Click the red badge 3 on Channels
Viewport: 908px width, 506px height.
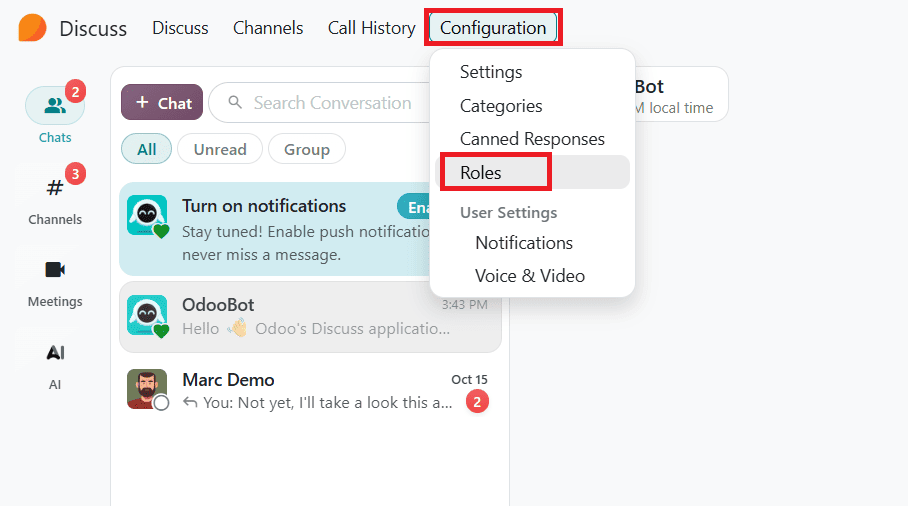75,174
